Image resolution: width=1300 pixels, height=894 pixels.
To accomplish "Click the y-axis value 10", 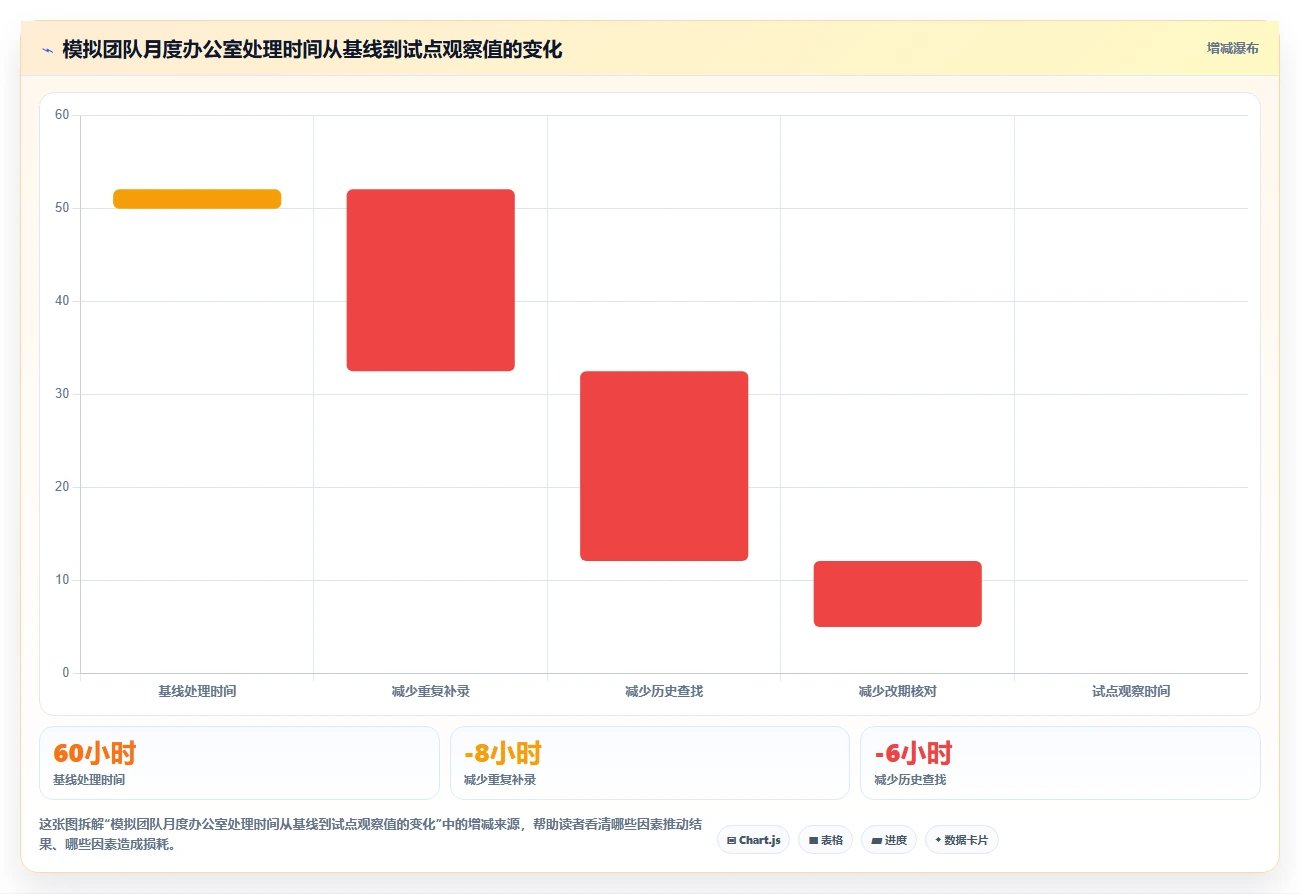I will pyautogui.click(x=62, y=580).
